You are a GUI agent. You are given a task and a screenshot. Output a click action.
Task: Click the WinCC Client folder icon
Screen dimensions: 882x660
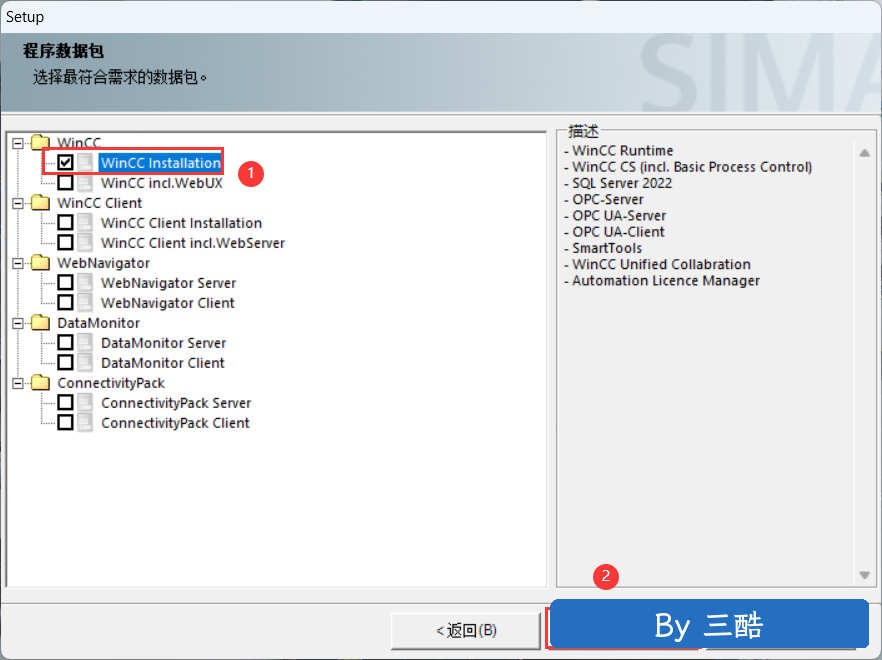tap(40, 203)
